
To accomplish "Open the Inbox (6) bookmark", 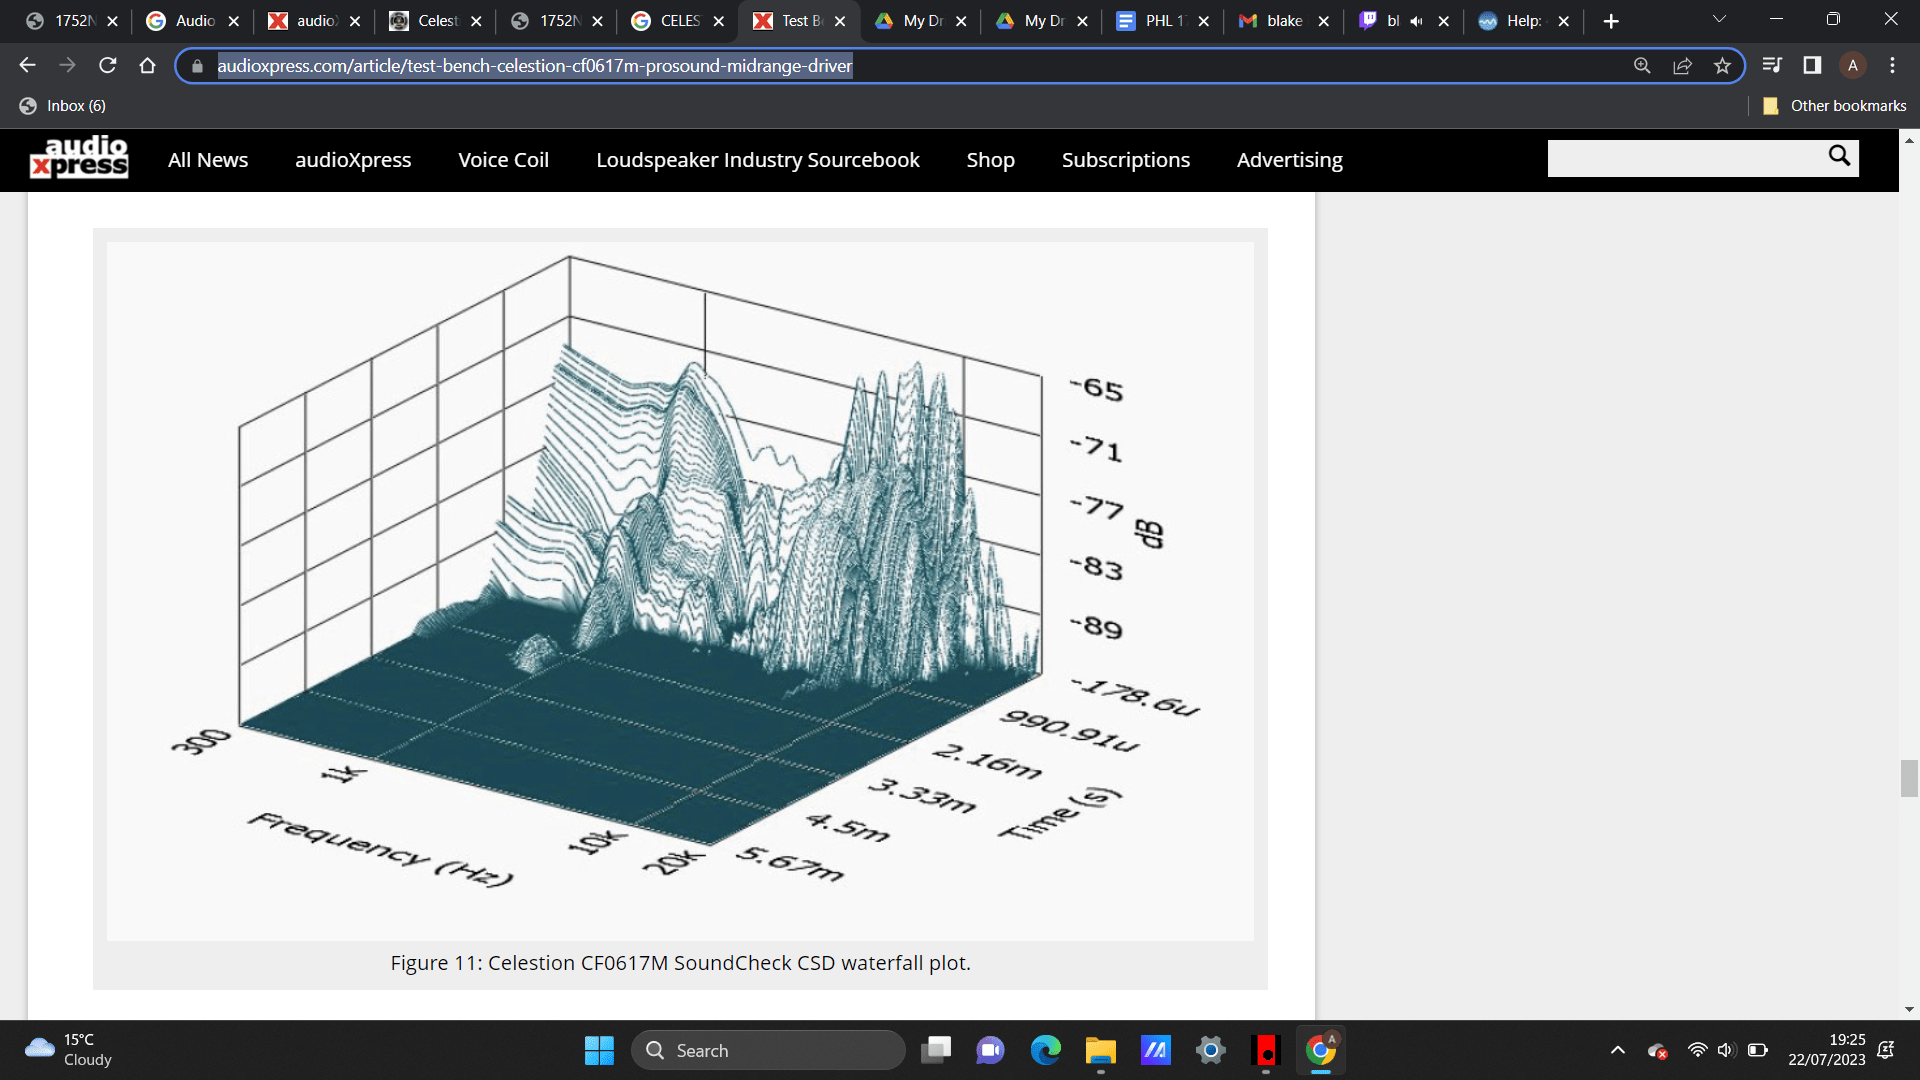I will point(62,106).
